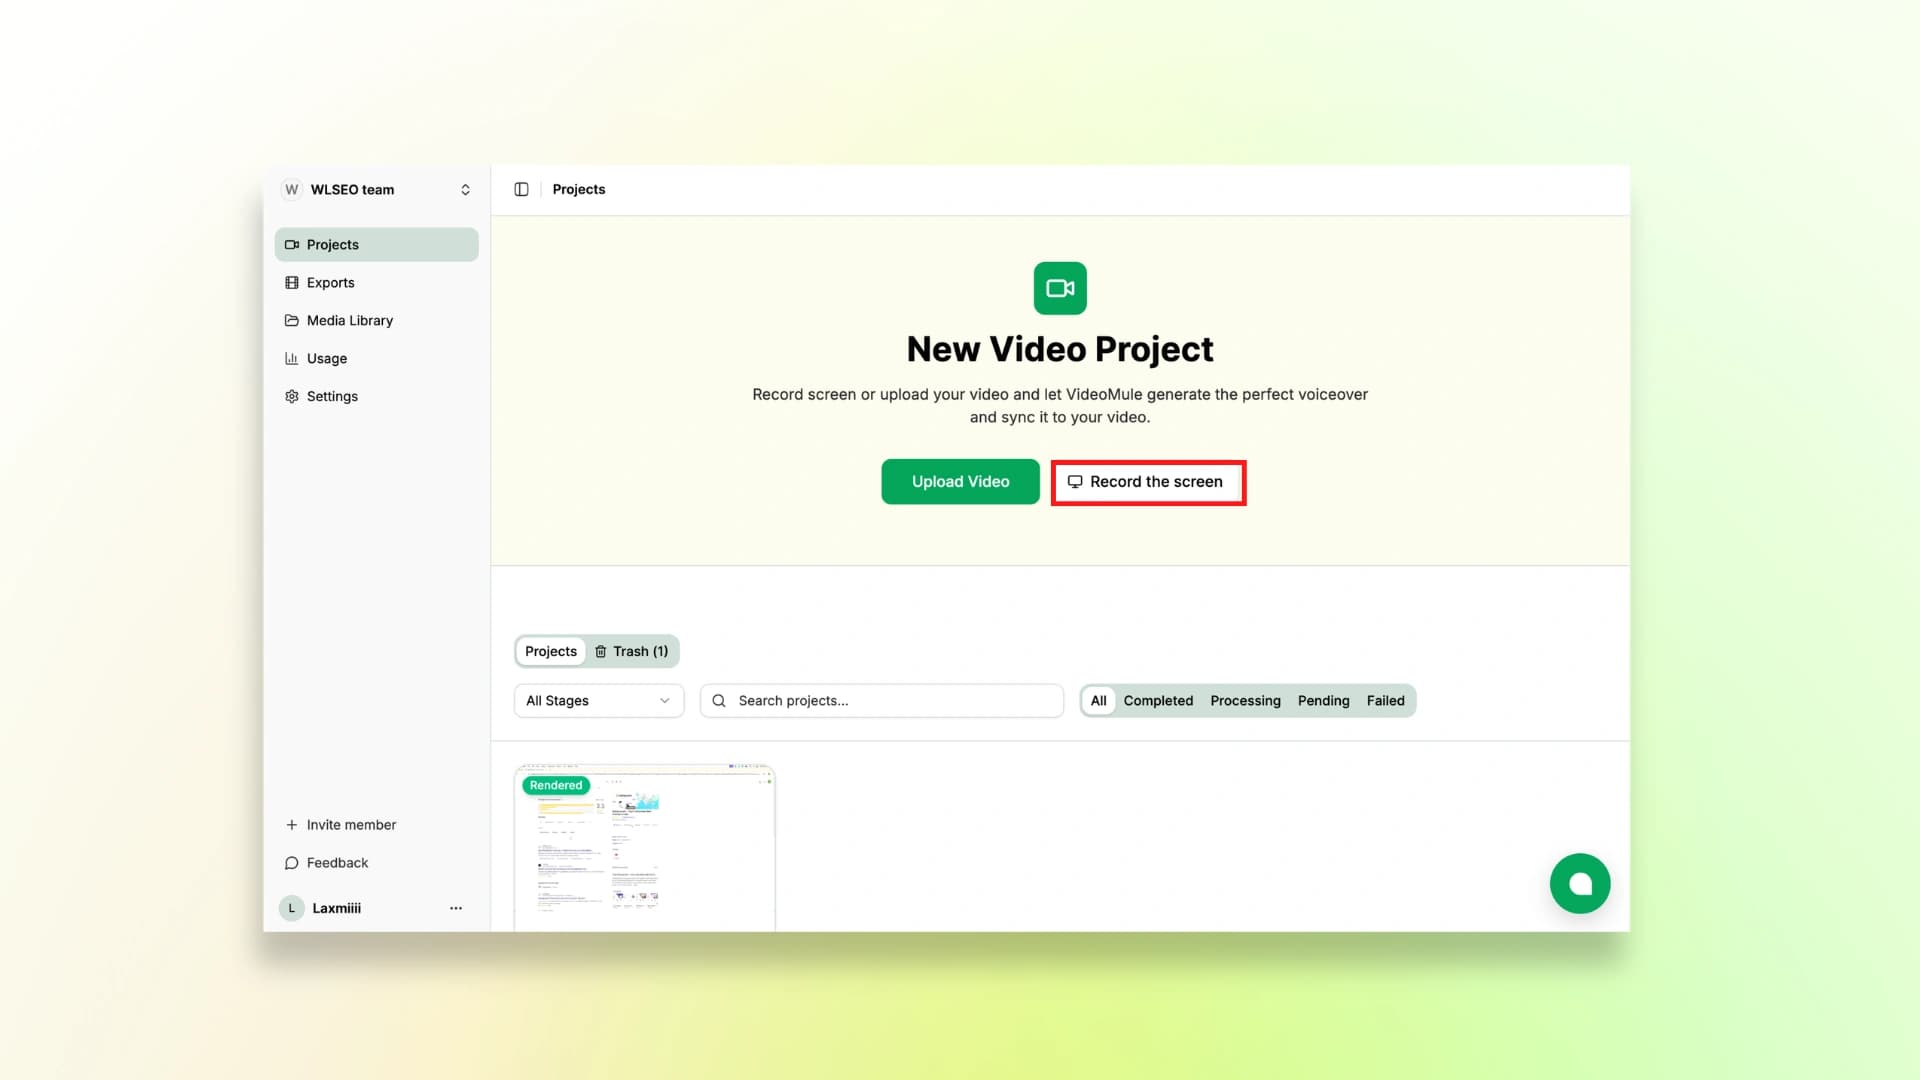Image resolution: width=1920 pixels, height=1080 pixels.
Task: Click the search magnifier icon
Action: [718, 700]
